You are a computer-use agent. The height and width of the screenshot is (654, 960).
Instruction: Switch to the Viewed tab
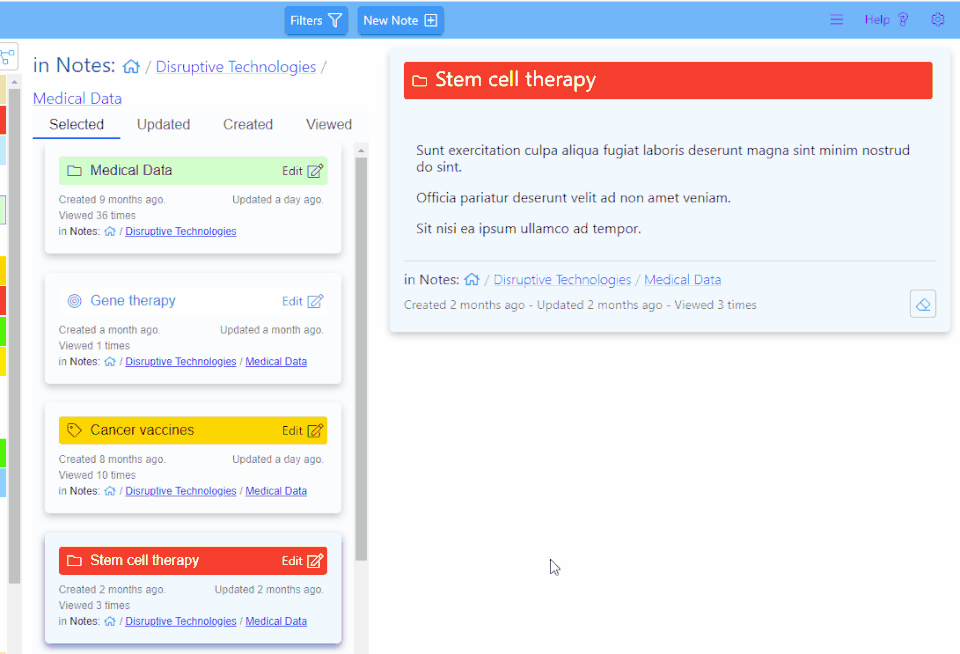coord(329,124)
